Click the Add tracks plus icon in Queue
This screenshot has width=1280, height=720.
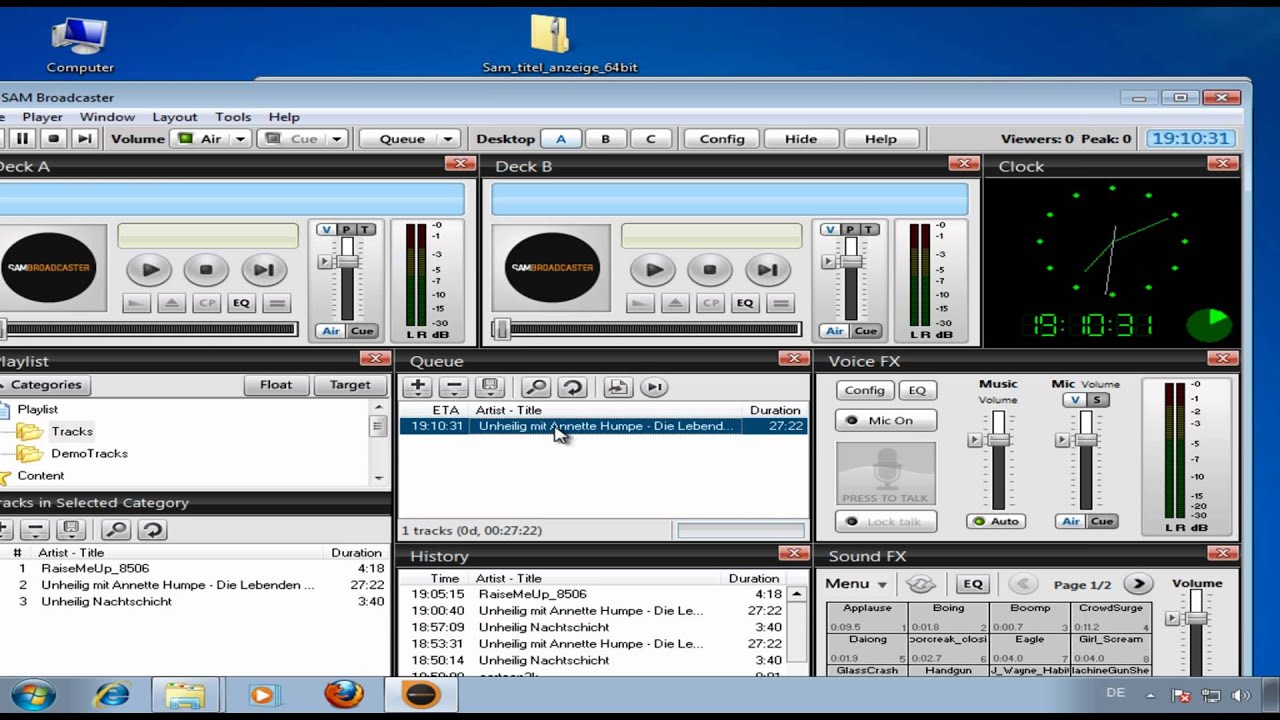point(418,387)
